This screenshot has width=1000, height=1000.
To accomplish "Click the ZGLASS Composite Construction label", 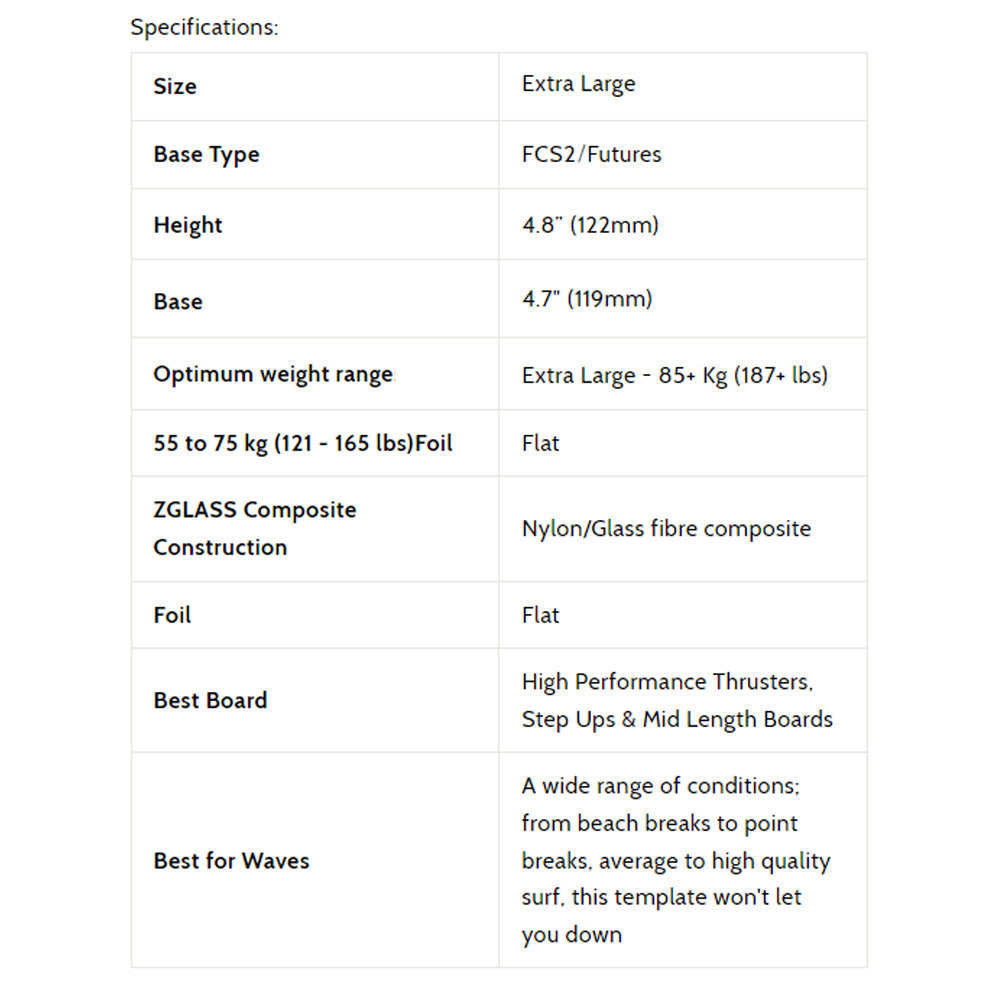I will click(254, 528).
